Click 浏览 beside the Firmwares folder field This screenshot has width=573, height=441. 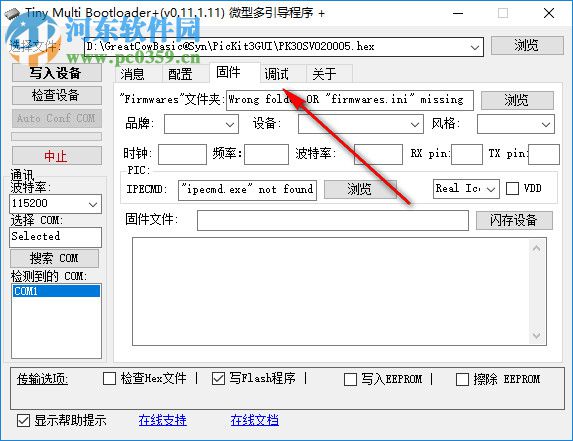(x=517, y=100)
